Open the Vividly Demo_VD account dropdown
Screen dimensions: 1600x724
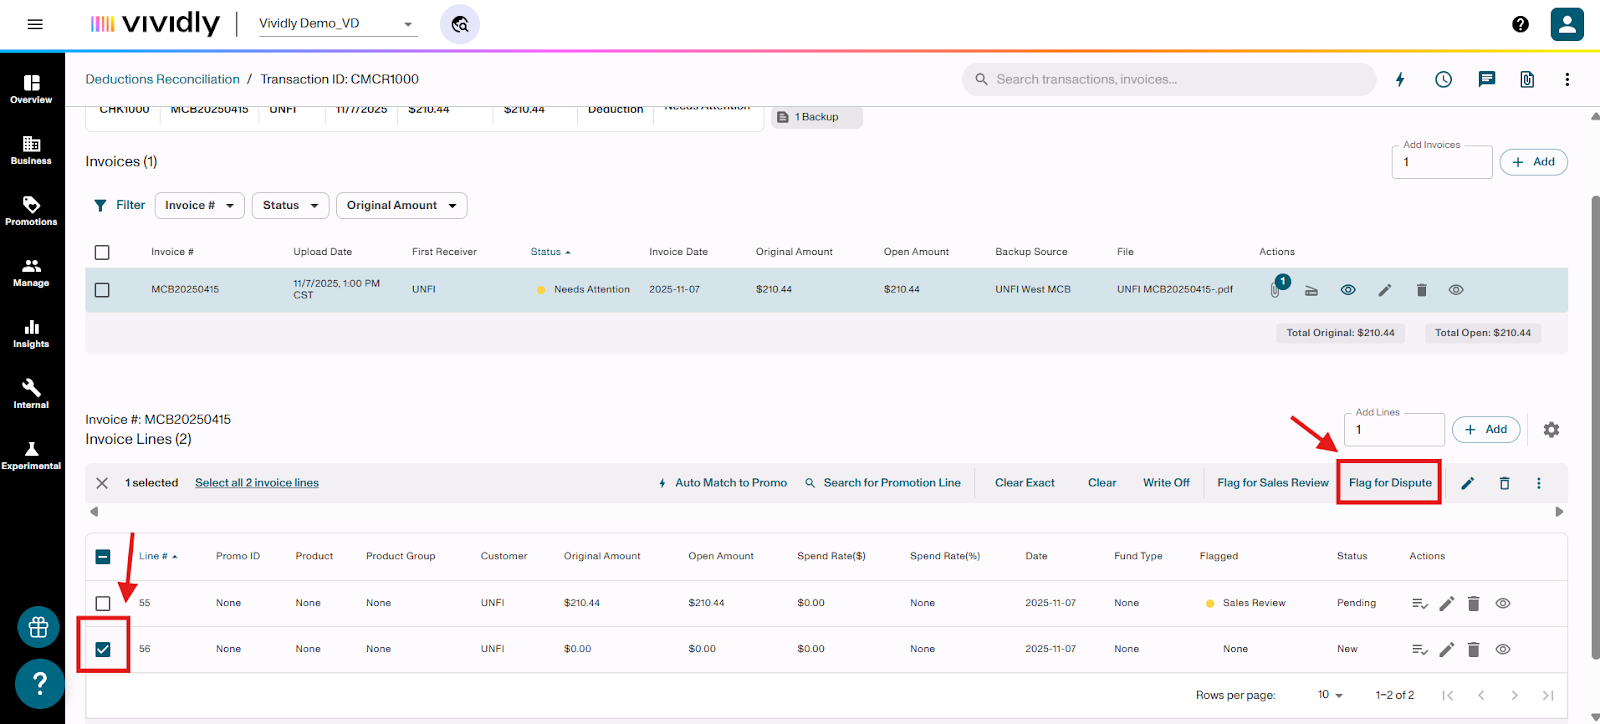coord(337,24)
